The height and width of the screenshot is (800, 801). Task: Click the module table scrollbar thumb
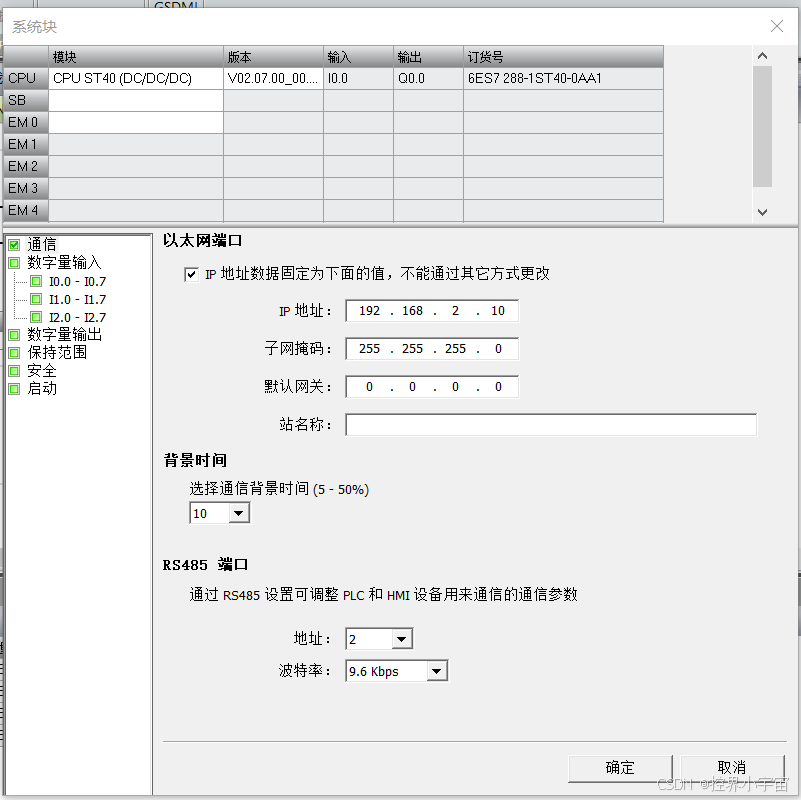(762, 126)
